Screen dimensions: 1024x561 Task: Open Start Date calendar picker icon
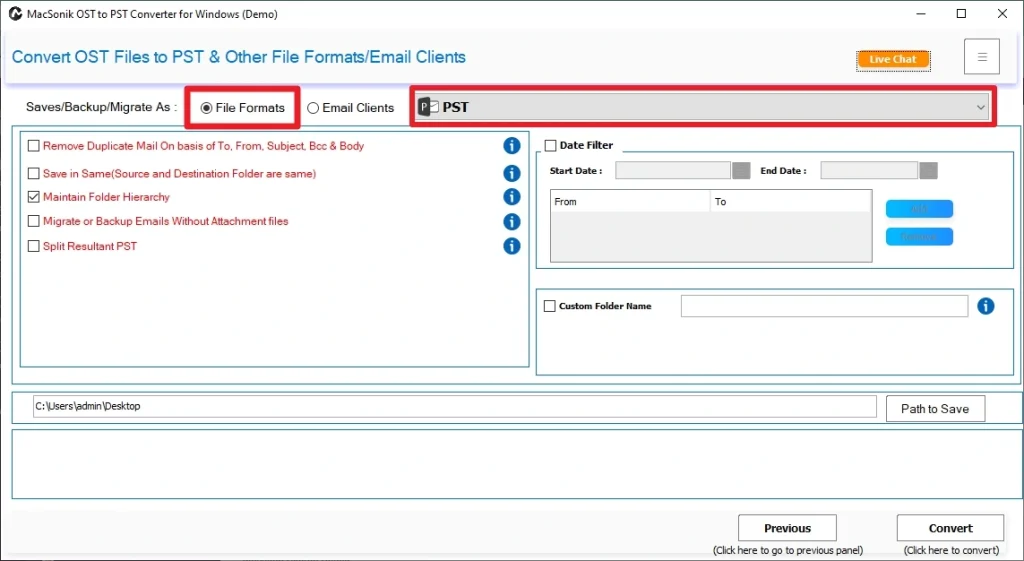coord(741,171)
